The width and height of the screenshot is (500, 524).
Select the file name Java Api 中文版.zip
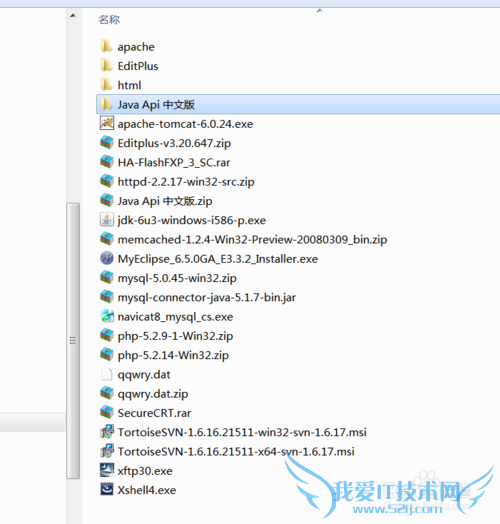pos(165,201)
